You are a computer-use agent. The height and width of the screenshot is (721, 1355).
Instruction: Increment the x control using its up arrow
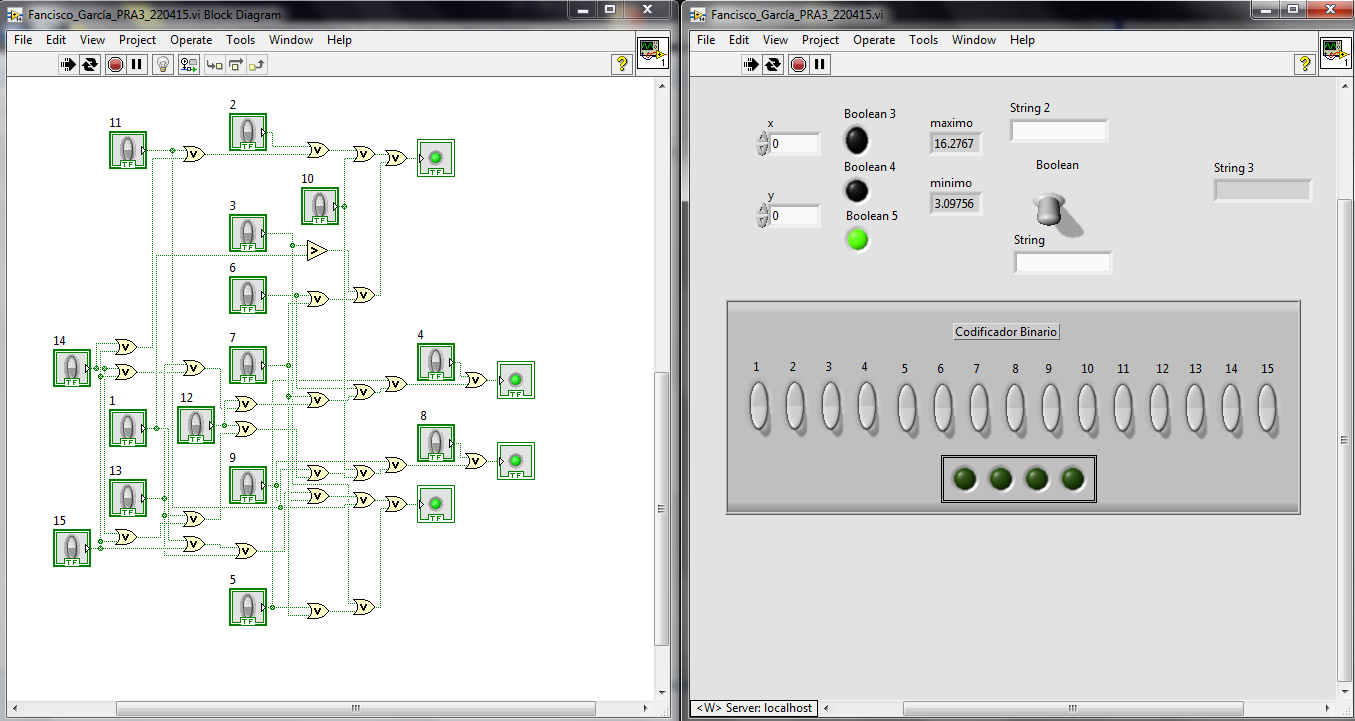(x=764, y=138)
